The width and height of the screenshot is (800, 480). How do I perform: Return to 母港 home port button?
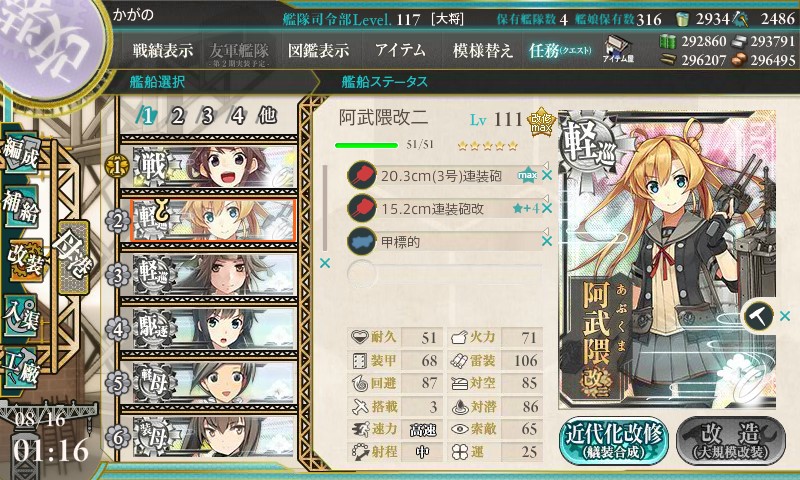point(74,258)
